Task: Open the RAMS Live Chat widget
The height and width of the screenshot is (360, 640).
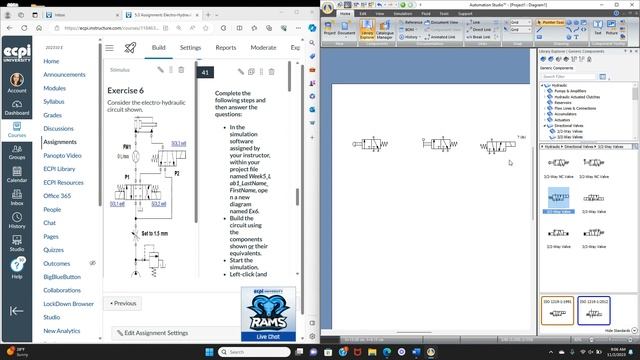Action: [x=268, y=314]
